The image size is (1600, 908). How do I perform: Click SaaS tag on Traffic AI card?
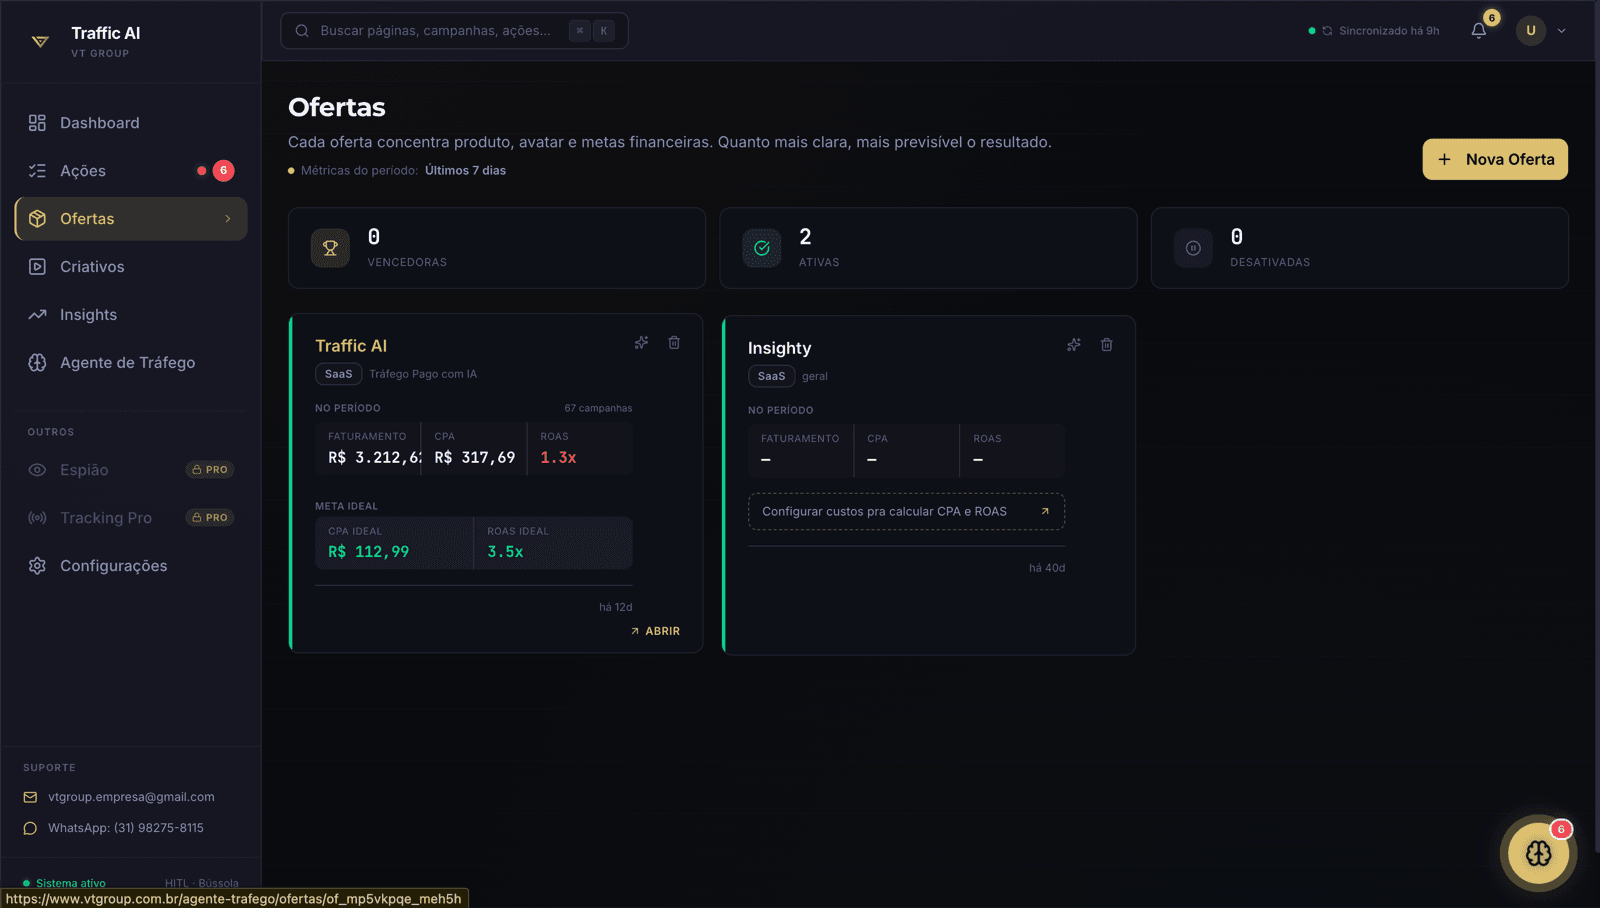339,374
